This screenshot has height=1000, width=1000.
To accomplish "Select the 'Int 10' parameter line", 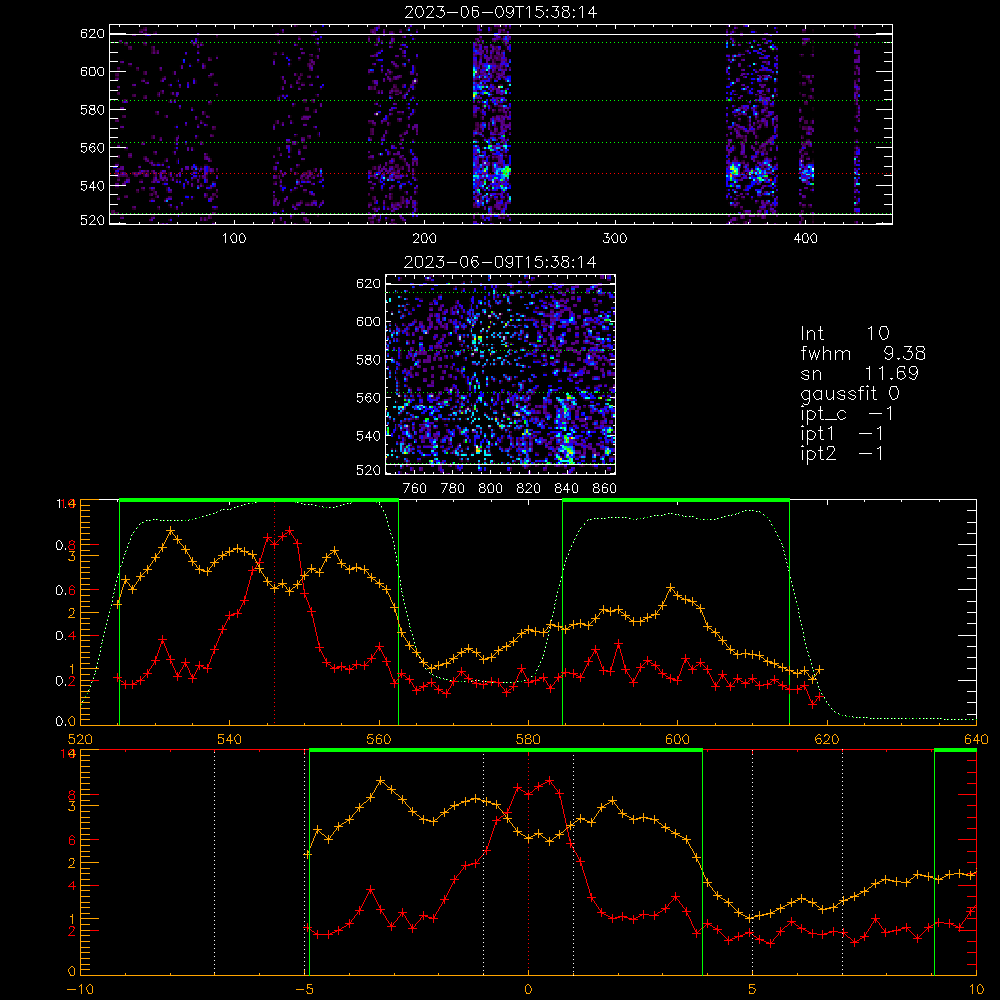I will click(x=844, y=333).
